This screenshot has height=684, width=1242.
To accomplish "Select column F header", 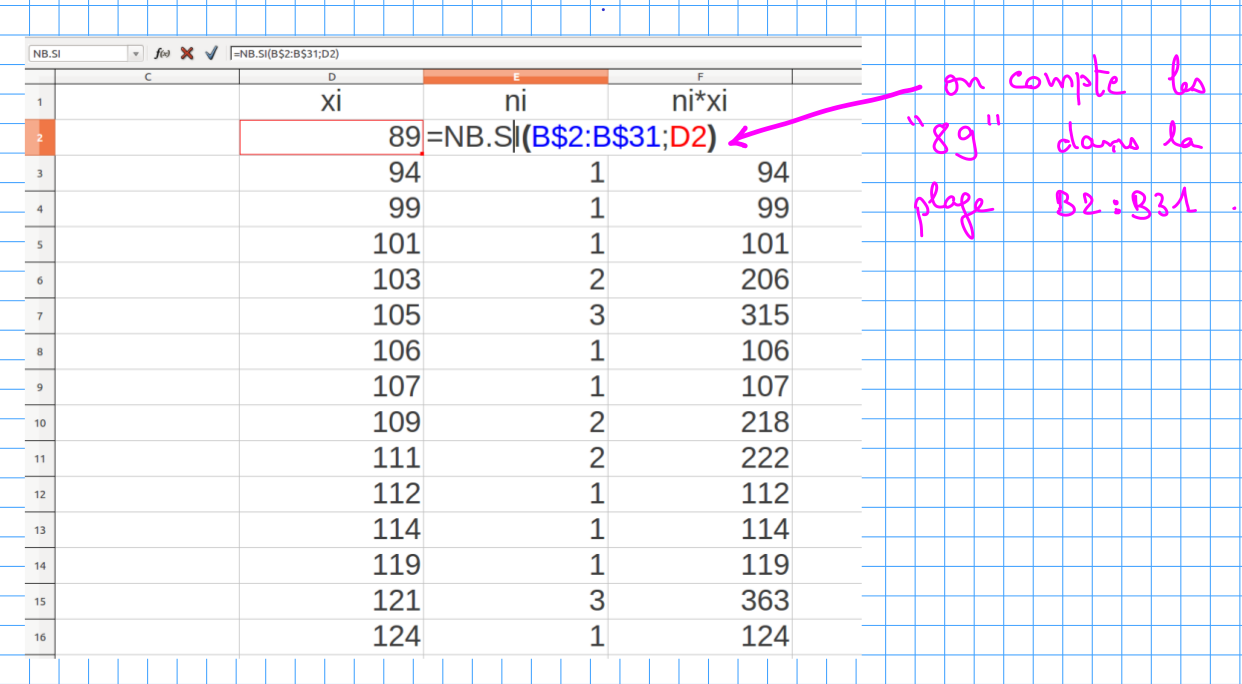I will coord(699,77).
